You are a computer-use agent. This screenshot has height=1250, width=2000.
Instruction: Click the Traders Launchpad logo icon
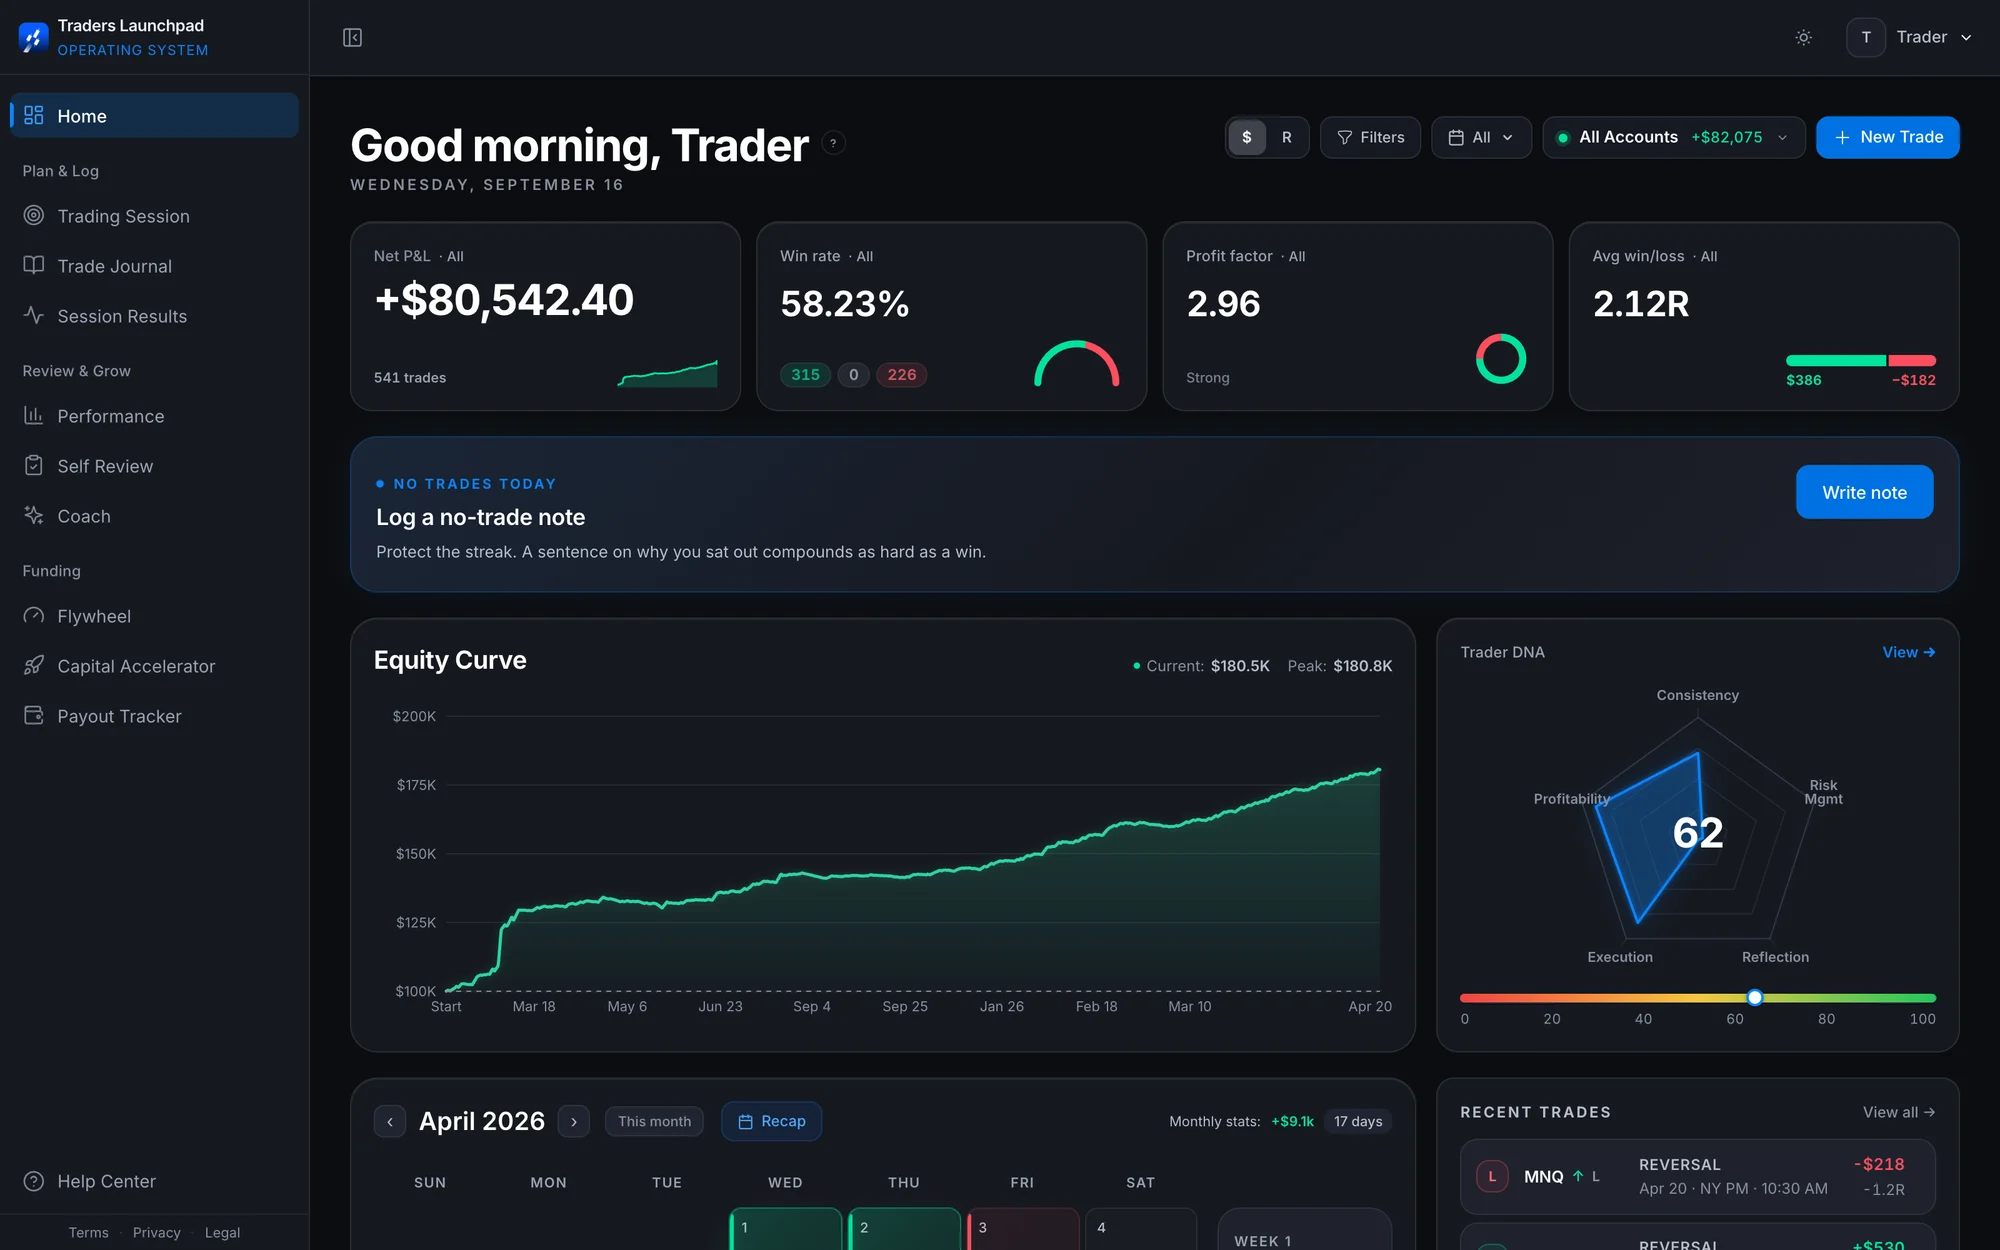[33, 37]
